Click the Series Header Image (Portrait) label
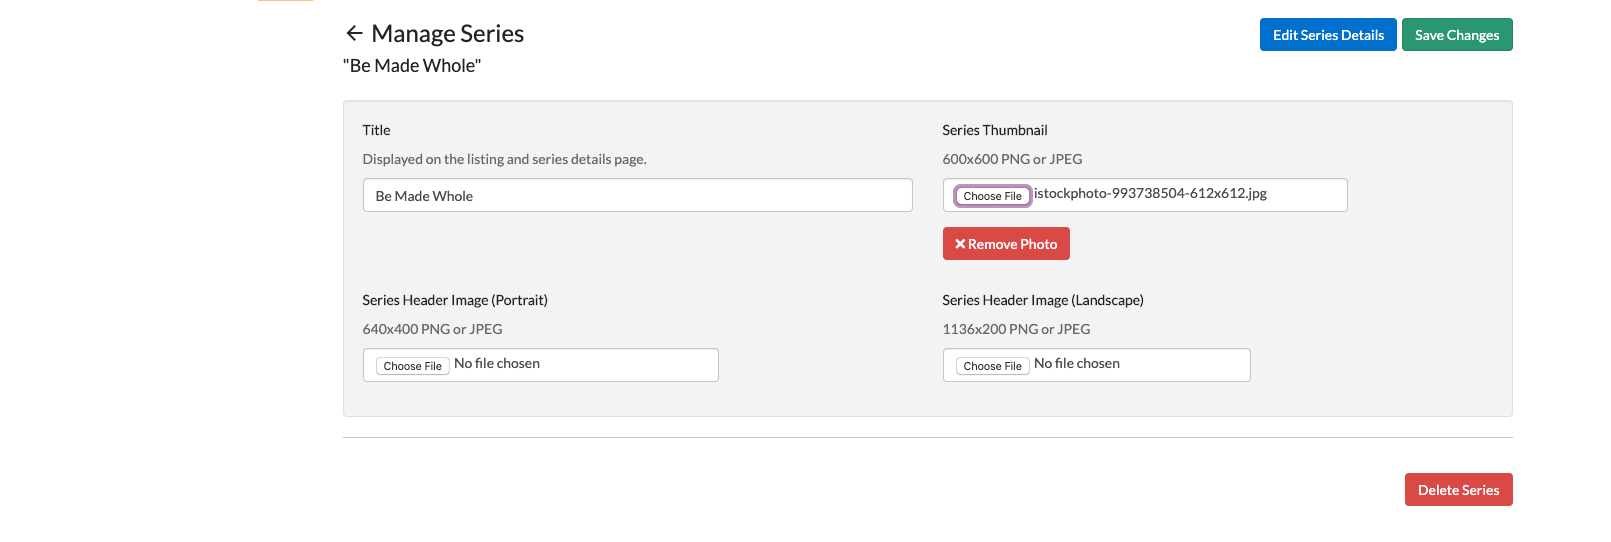The image size is (1611, 542). pyautogui.click(x=455, y=300)
